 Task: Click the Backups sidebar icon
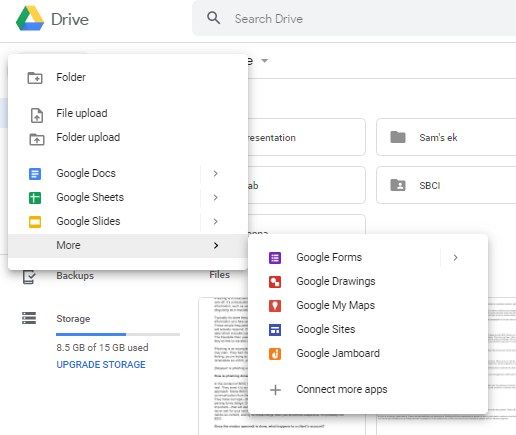pyautogui.click(x=29, y=277)
